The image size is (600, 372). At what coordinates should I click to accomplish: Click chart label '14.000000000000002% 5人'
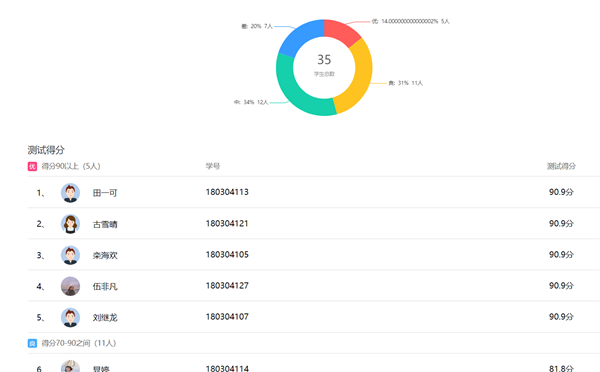(415, 21)
